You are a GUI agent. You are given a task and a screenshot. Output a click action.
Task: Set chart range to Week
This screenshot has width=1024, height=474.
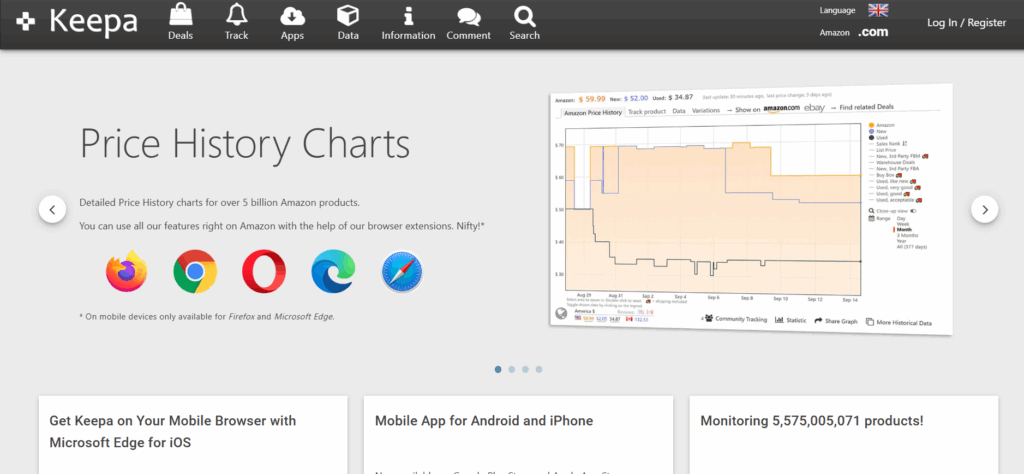pos(903,224)
